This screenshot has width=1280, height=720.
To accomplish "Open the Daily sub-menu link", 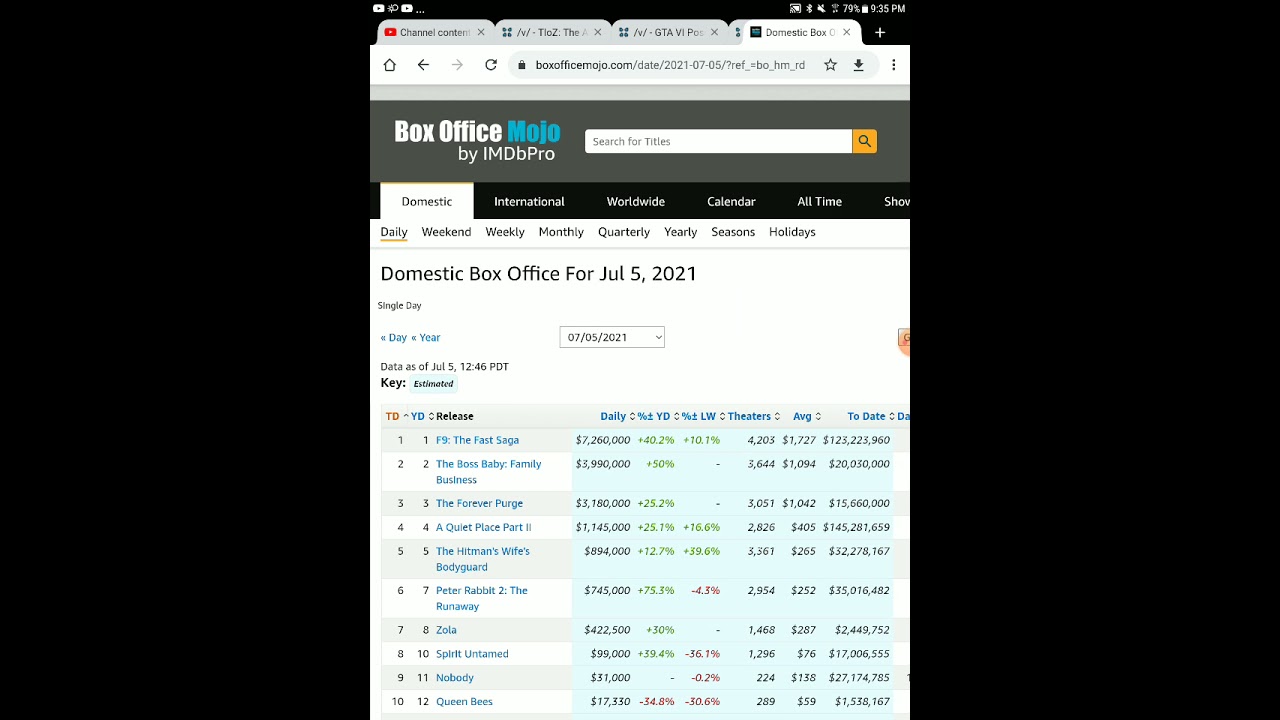I will coord(394,232).
